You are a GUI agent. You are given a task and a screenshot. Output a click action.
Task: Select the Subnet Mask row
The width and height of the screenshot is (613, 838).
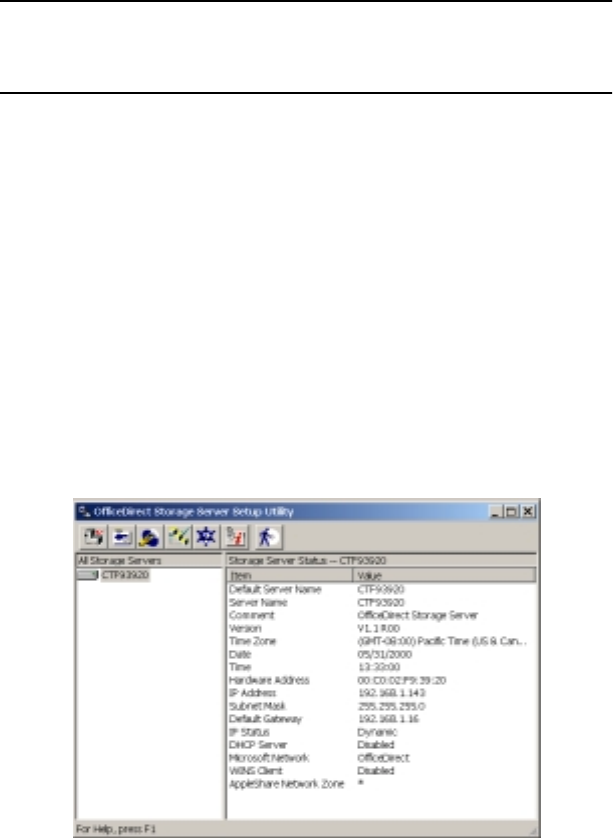tap(382, 706)
